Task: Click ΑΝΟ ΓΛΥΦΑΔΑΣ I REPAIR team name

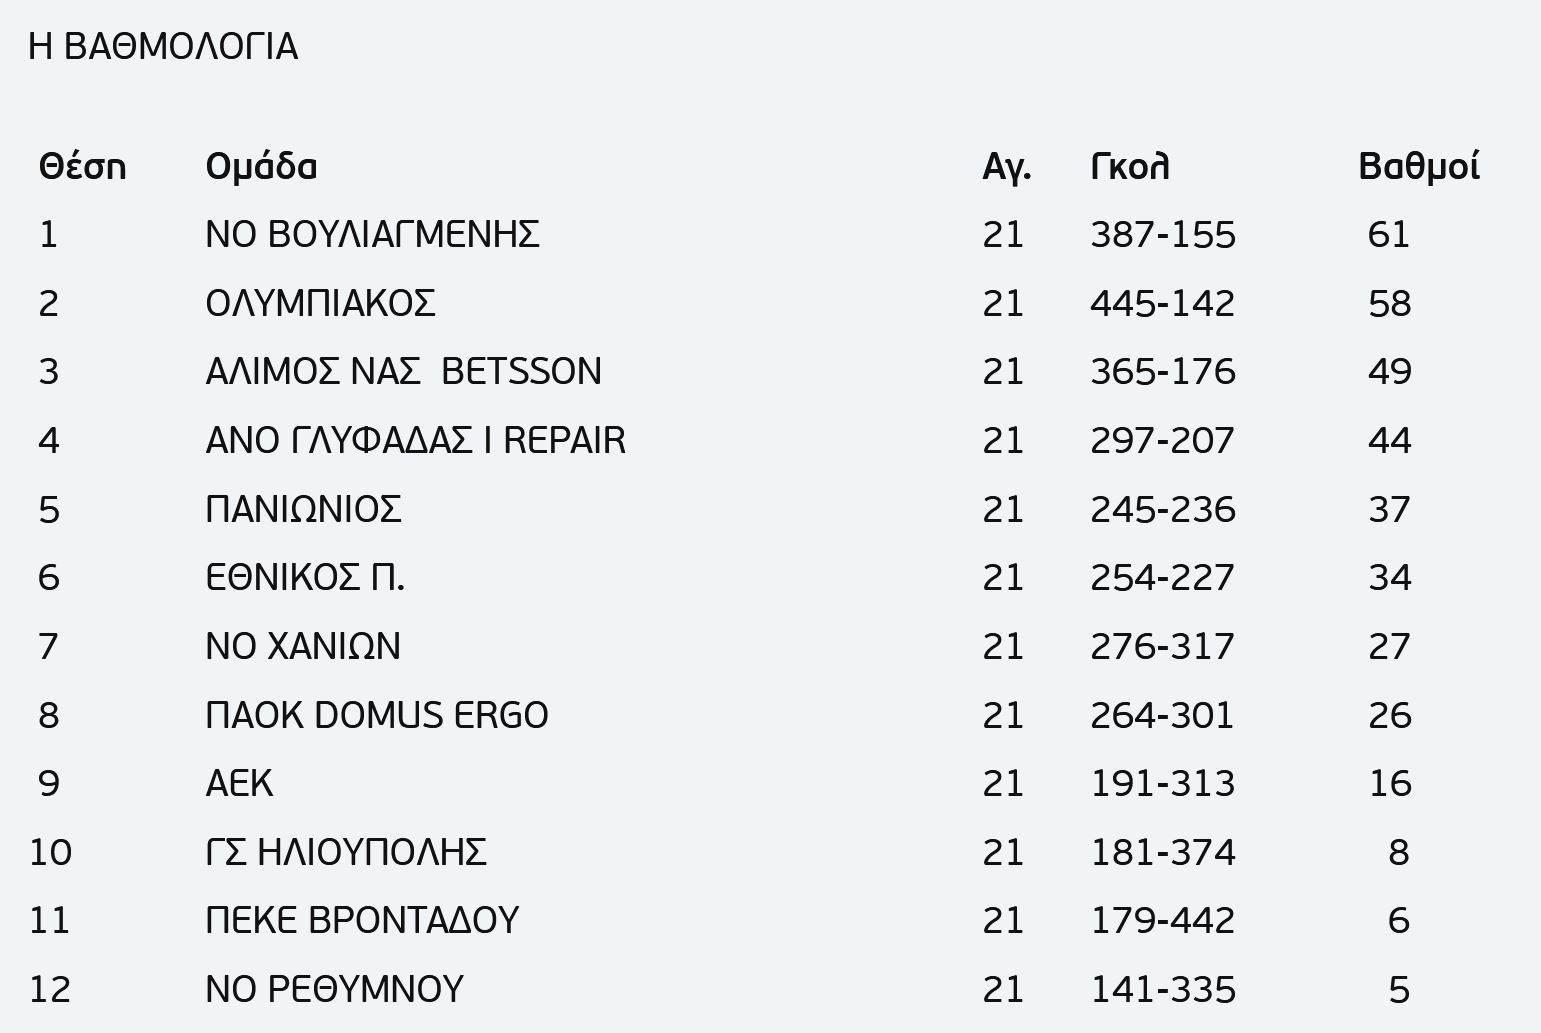Action: [x=415, y=440]
